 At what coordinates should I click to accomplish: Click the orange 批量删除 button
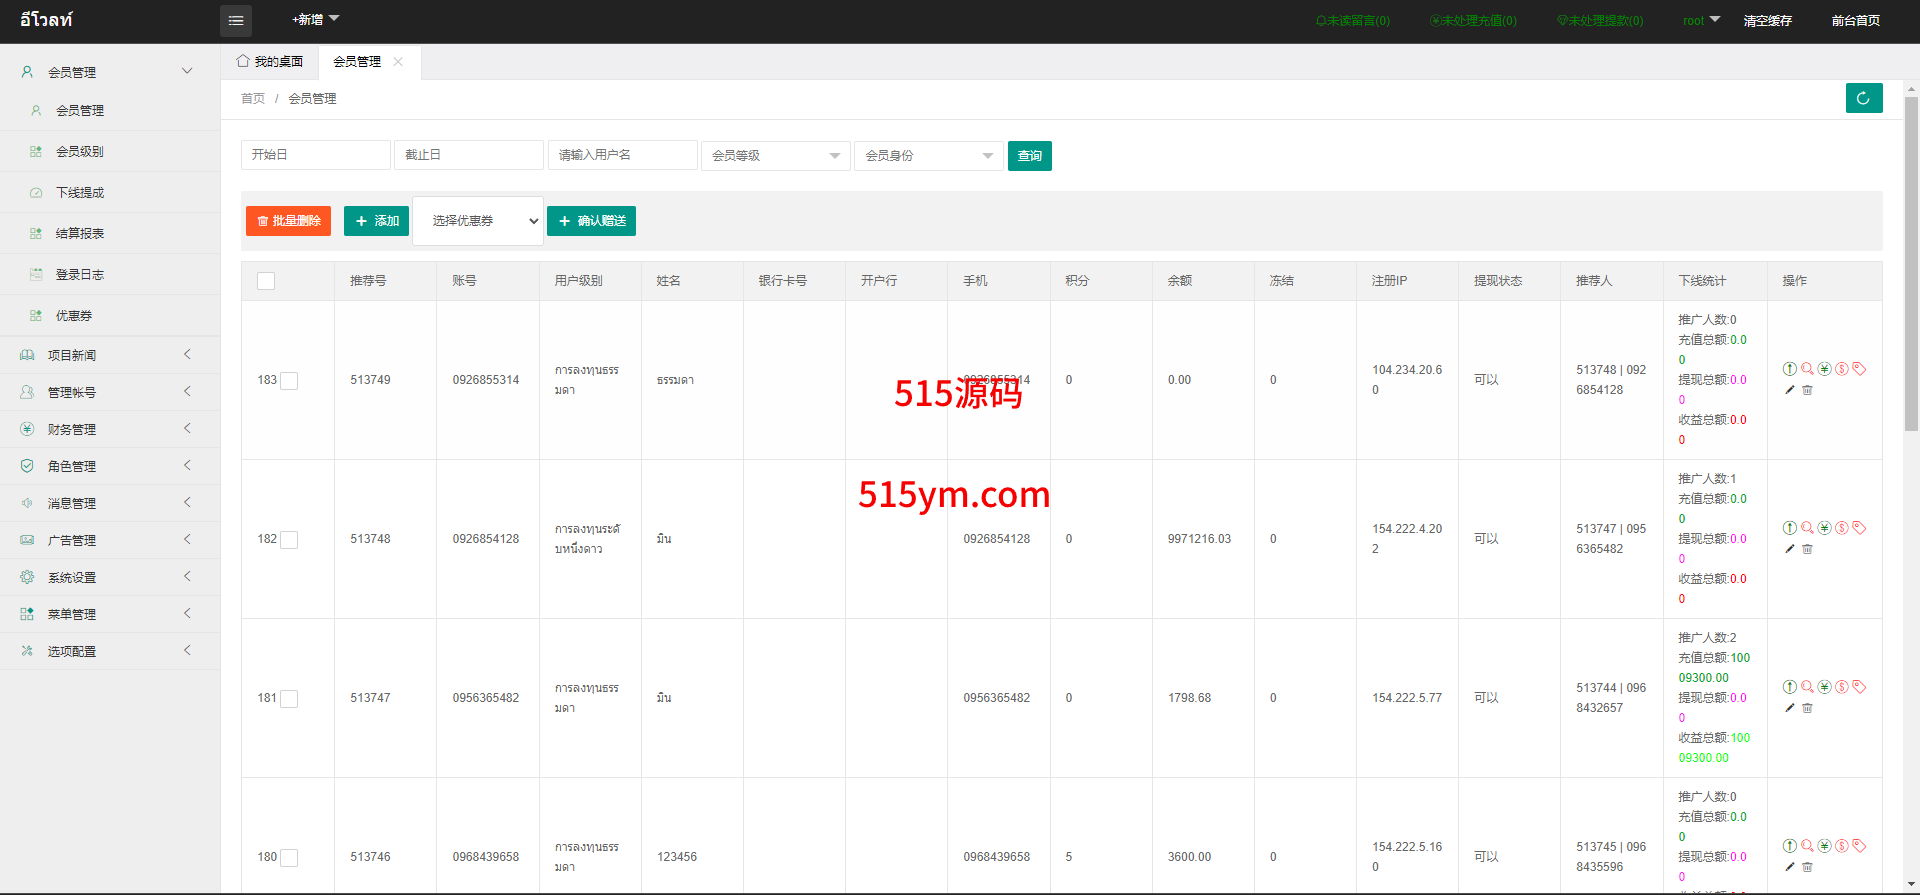coord(288,221)
